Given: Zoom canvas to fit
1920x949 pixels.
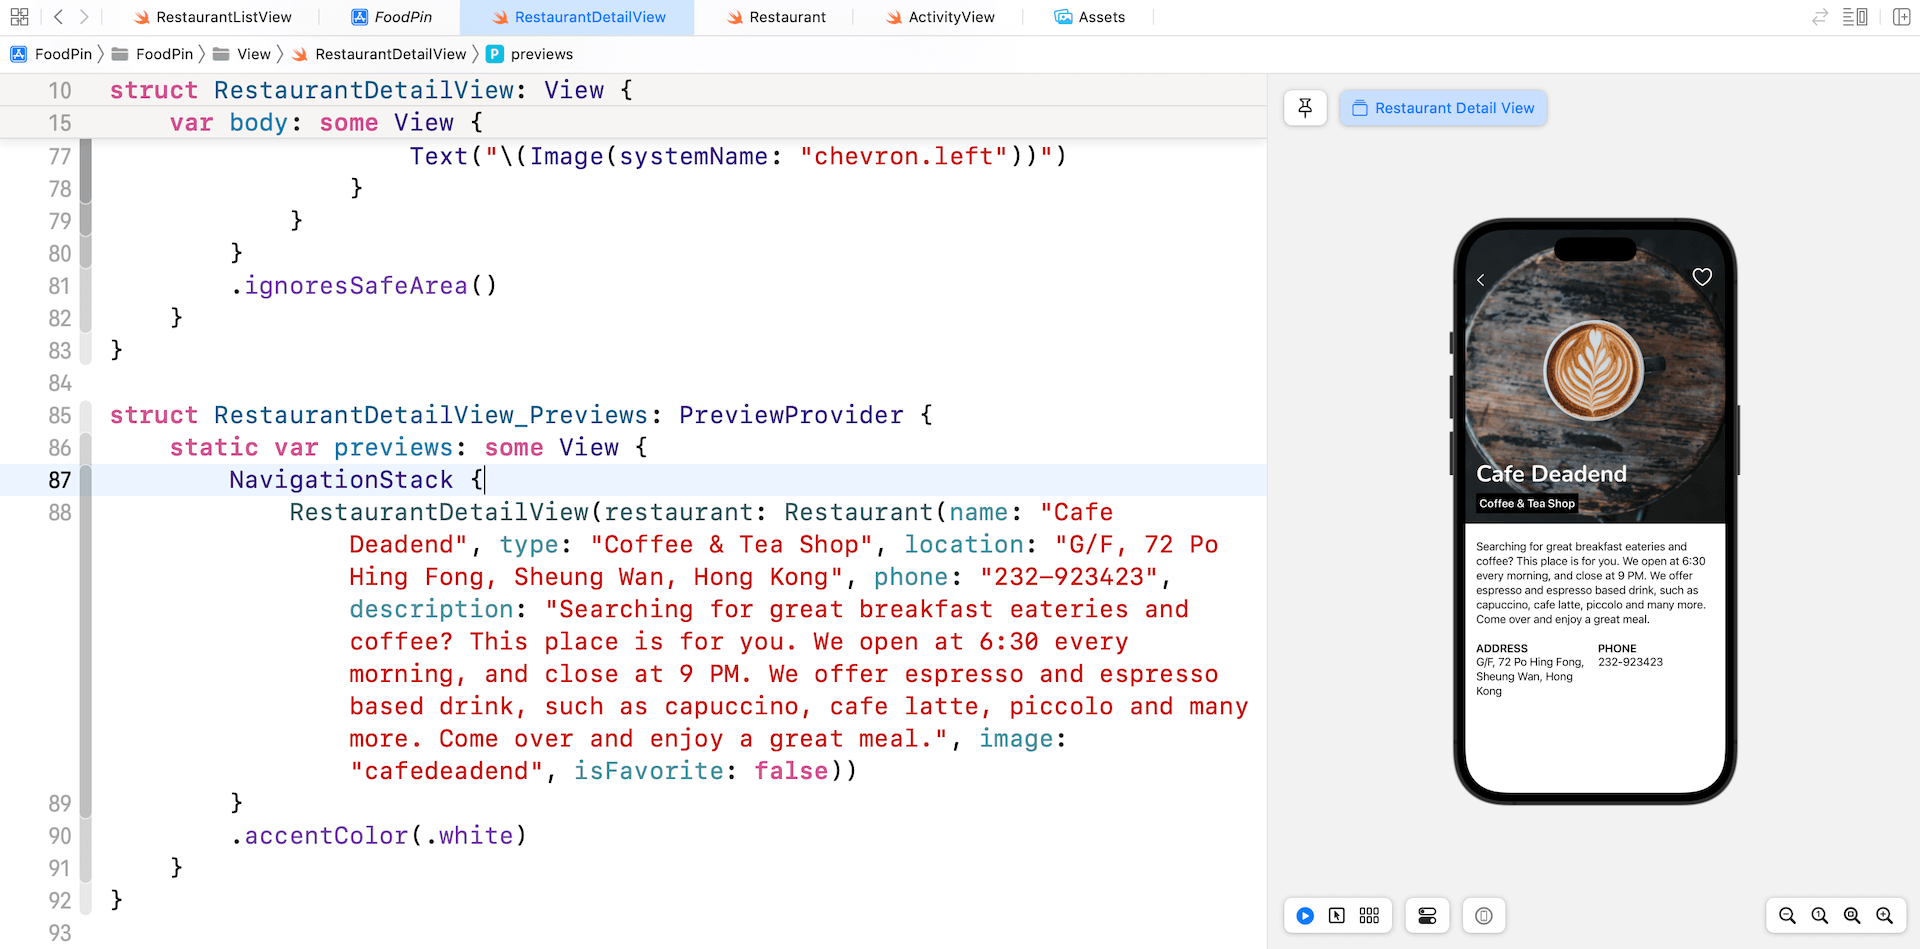Looking at the screenshot, I should coord(1852,916).
